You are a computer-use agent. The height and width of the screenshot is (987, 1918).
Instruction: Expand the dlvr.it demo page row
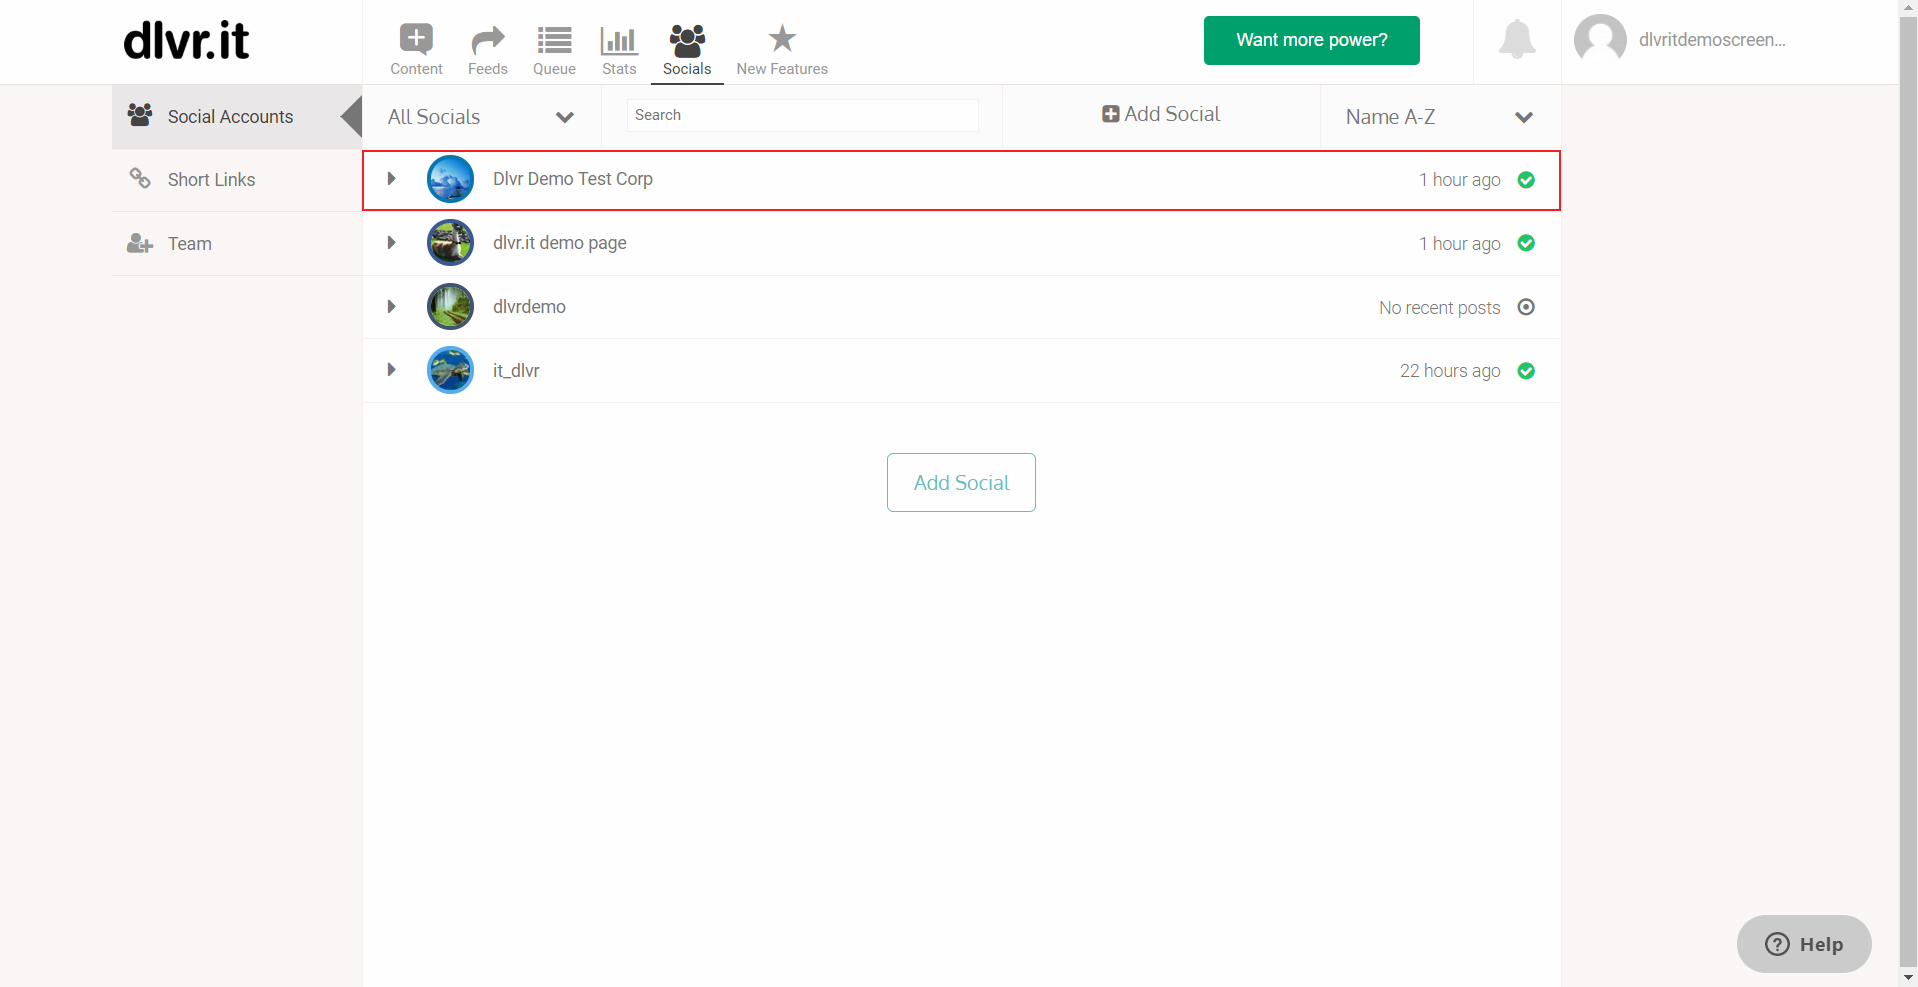coord(392,243)
